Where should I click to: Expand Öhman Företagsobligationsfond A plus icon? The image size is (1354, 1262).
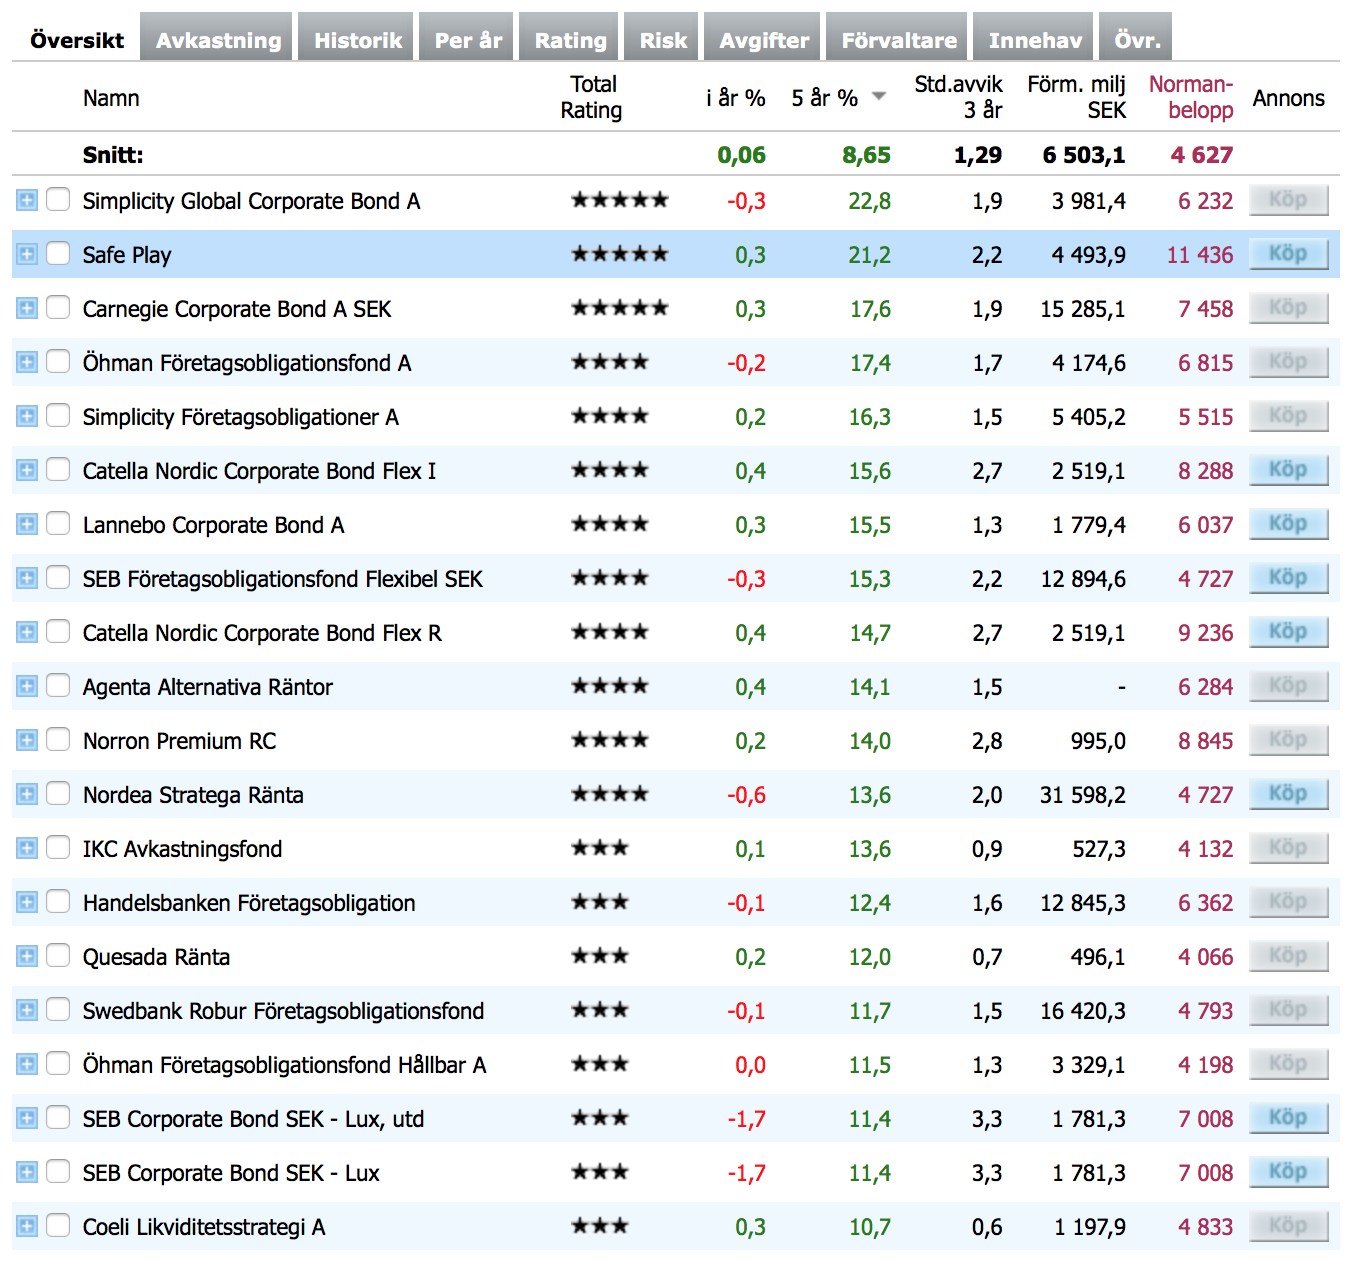(x=27, y=362)
